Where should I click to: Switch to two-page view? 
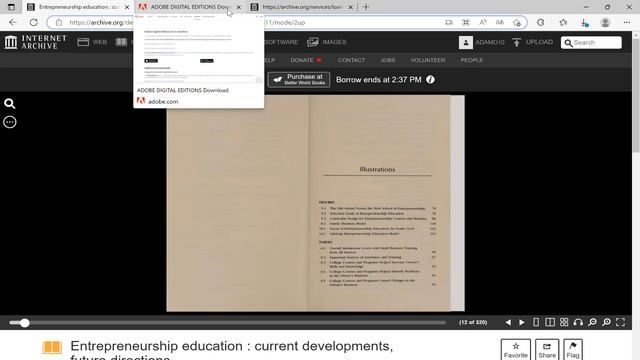click(x=550, y=322)
